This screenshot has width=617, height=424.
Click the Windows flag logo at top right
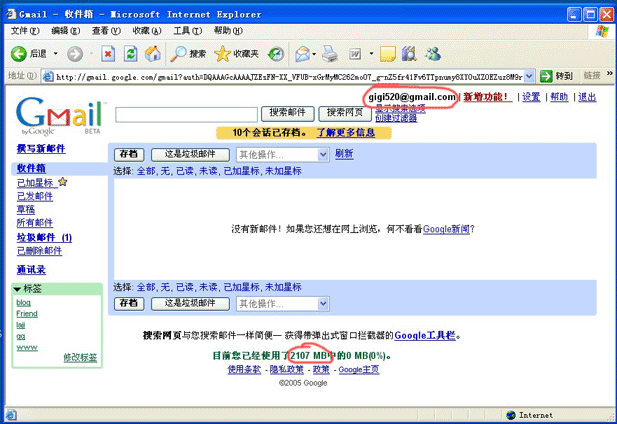point(602,31)
